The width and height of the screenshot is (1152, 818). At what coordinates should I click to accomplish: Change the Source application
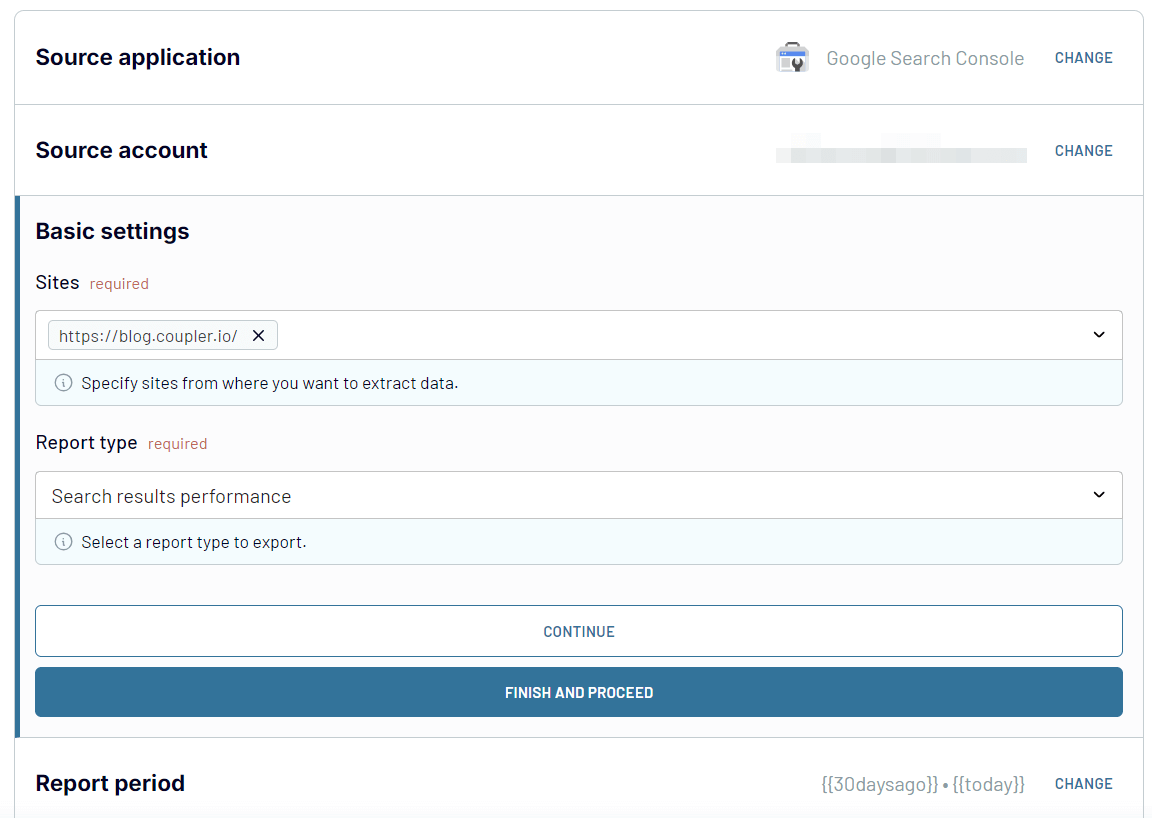tap(1083, 58)
